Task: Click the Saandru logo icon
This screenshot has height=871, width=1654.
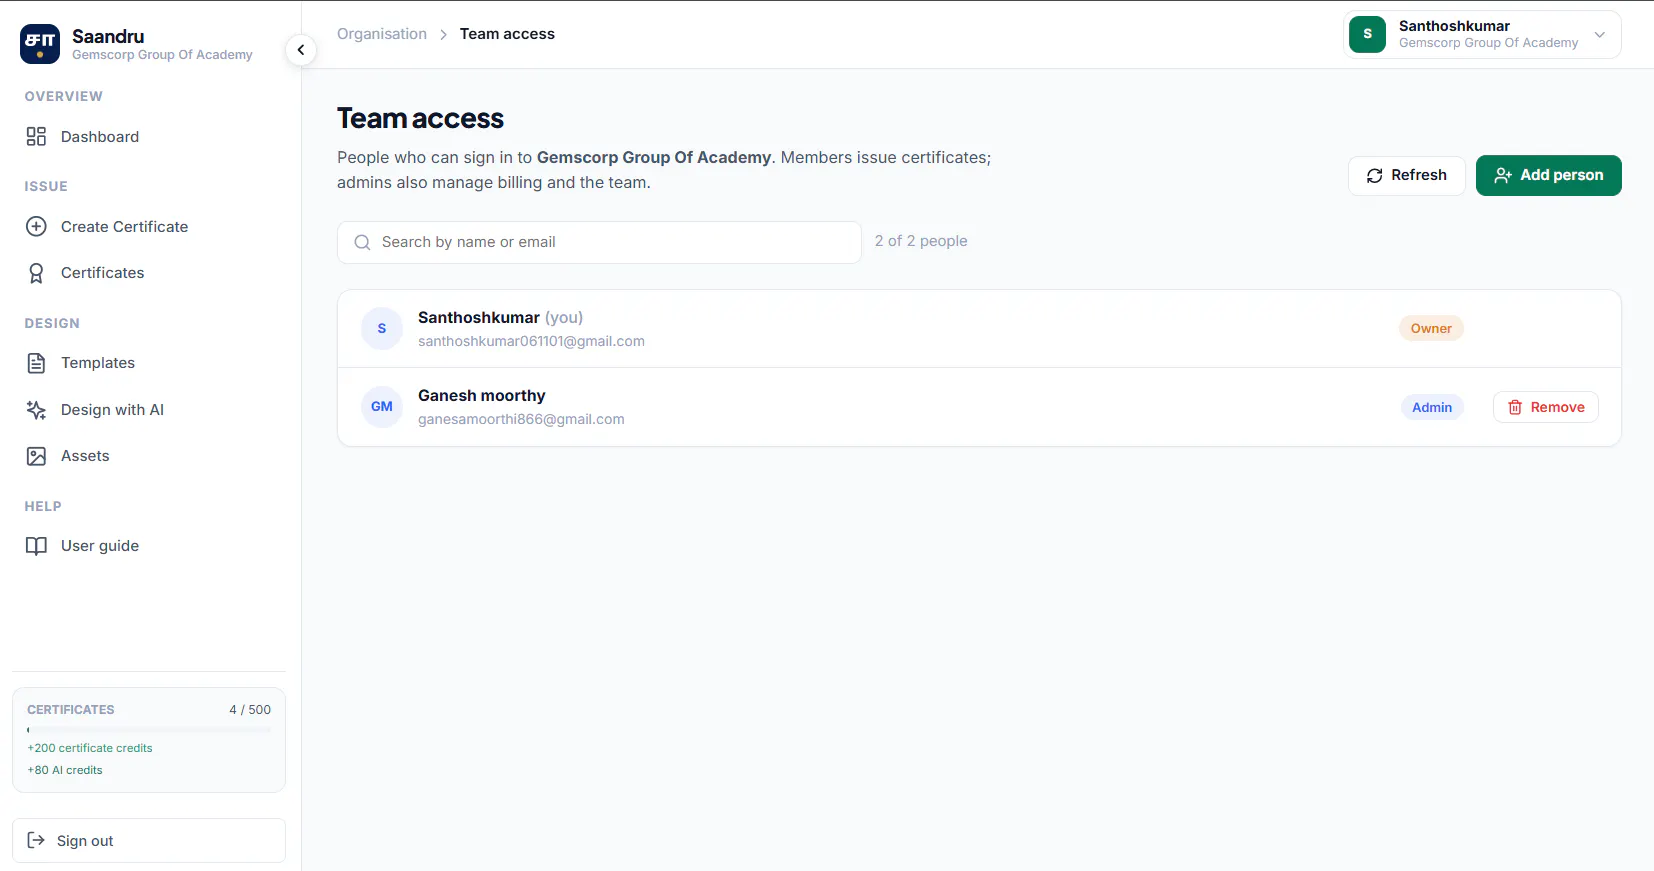Action: coord(40,44)
